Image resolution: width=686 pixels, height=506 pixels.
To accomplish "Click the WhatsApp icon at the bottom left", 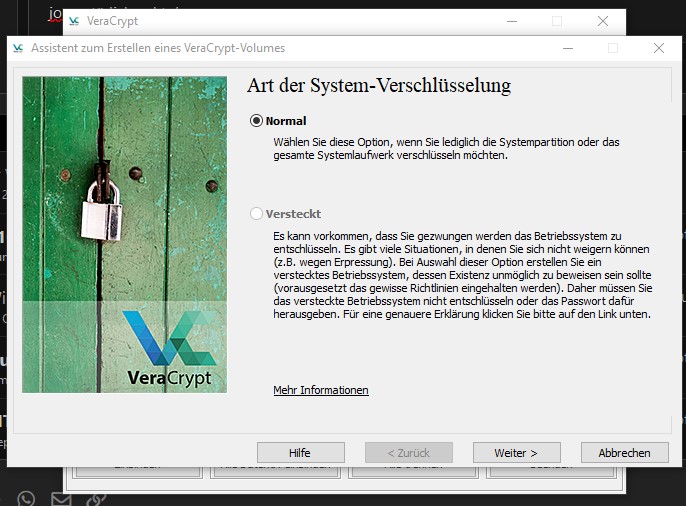I will [x=26, y=499].
